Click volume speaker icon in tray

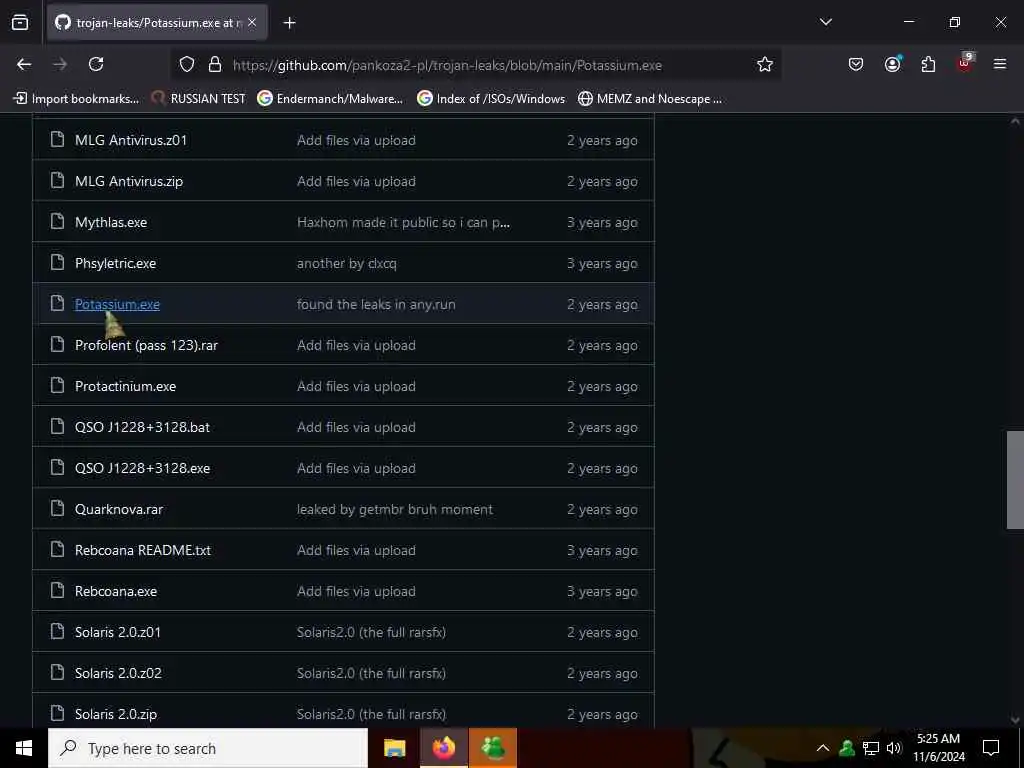click(x=894, y=748)
